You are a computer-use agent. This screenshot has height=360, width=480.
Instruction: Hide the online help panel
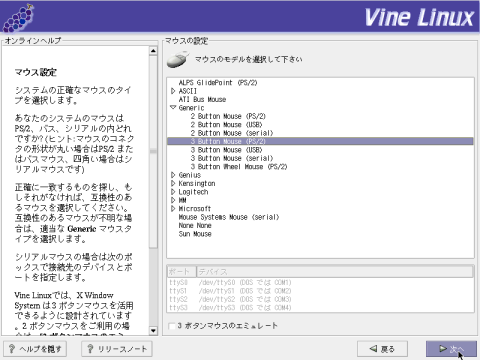[x=35, y=349]
